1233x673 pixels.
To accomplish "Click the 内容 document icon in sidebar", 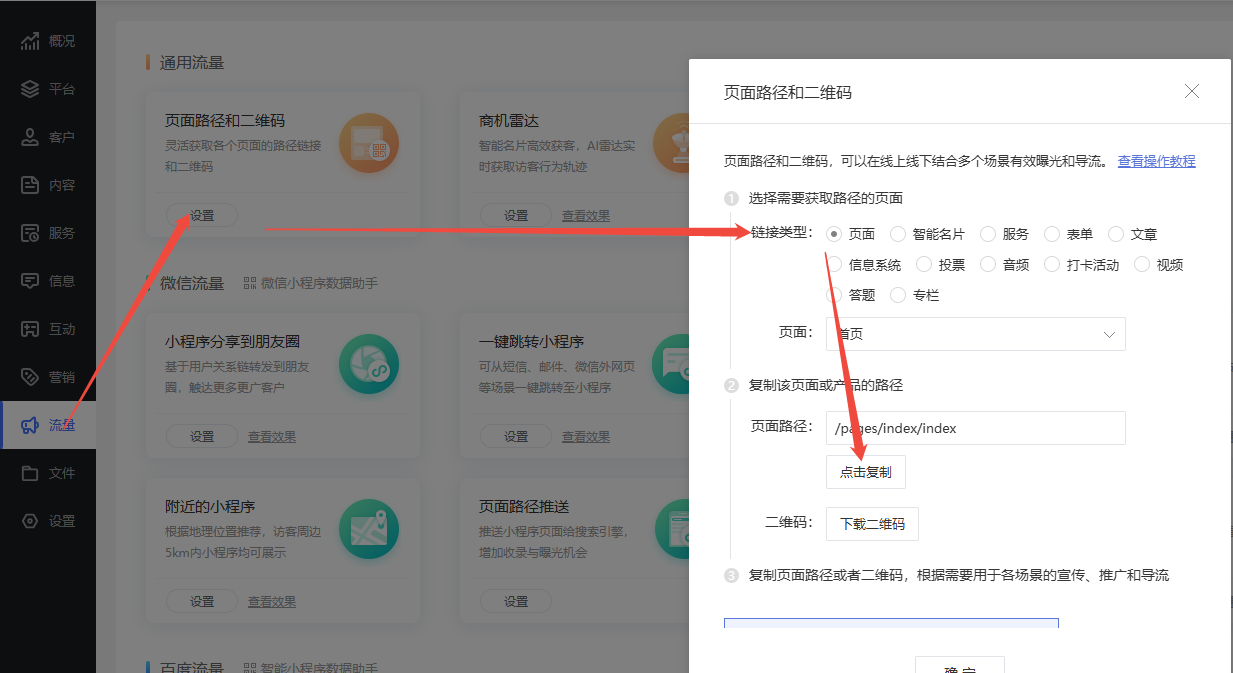I will click(x=30, y=185).
